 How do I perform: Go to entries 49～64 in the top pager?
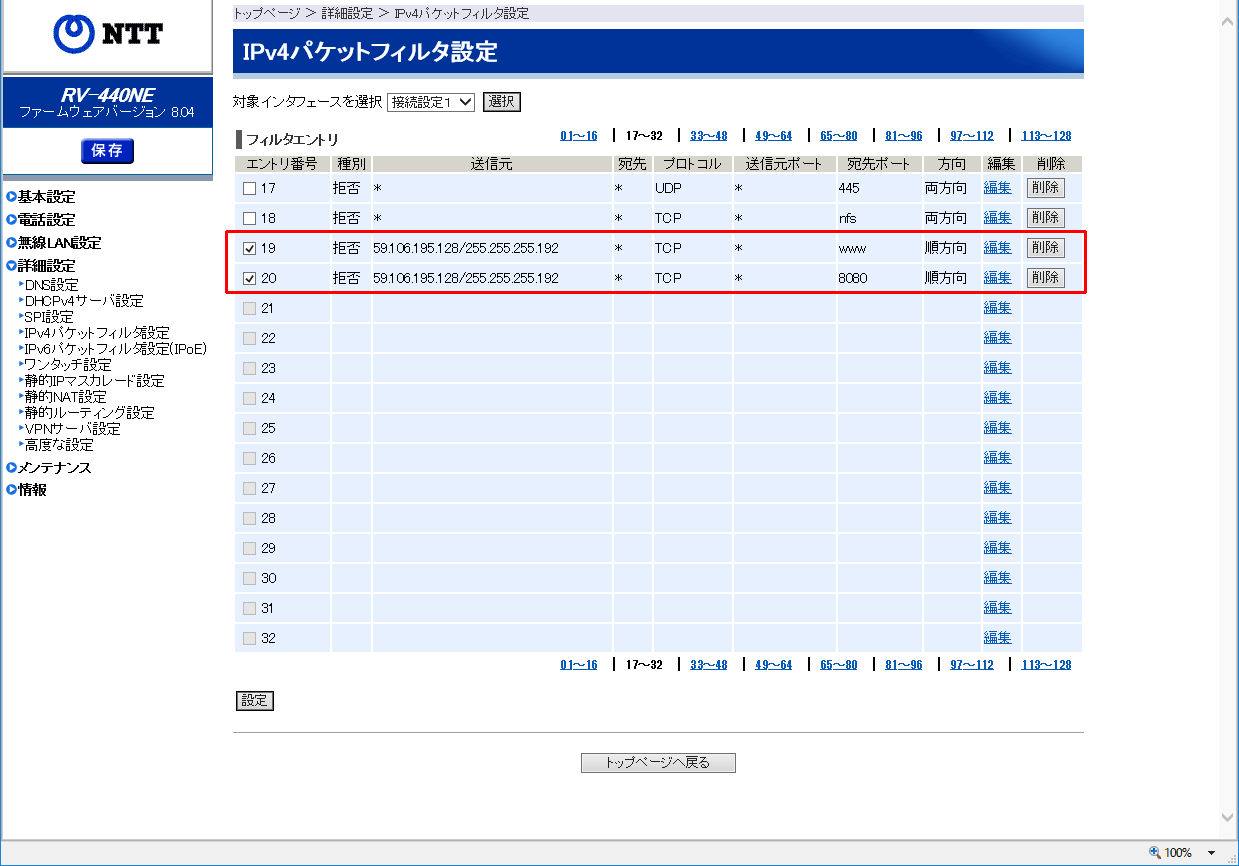774,136
